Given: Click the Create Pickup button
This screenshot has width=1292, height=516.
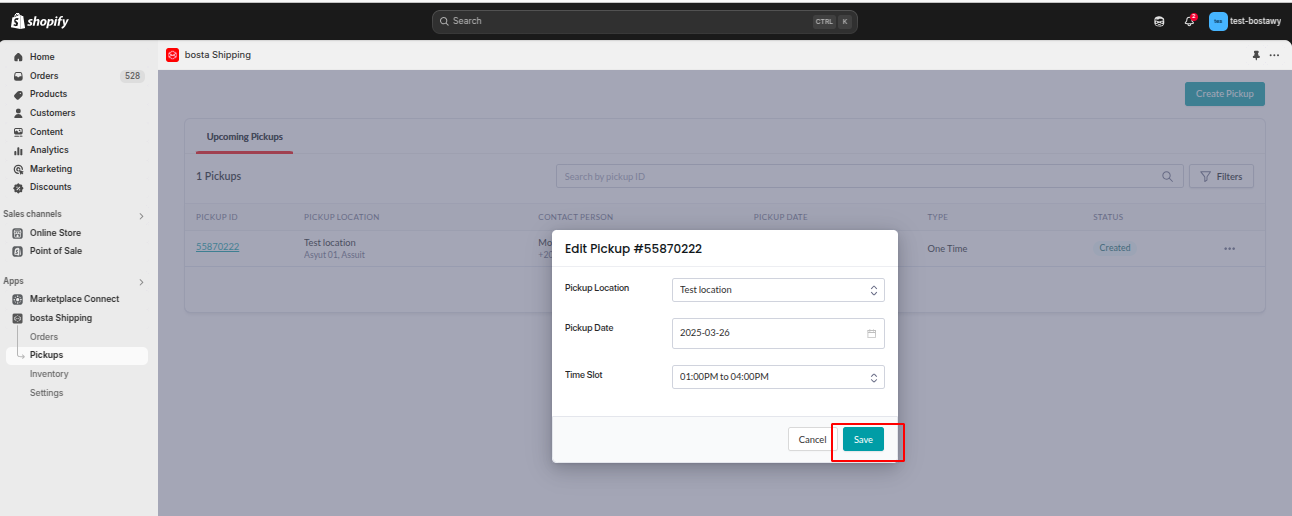Looking at the screenshot, I should pos(1225,94).
